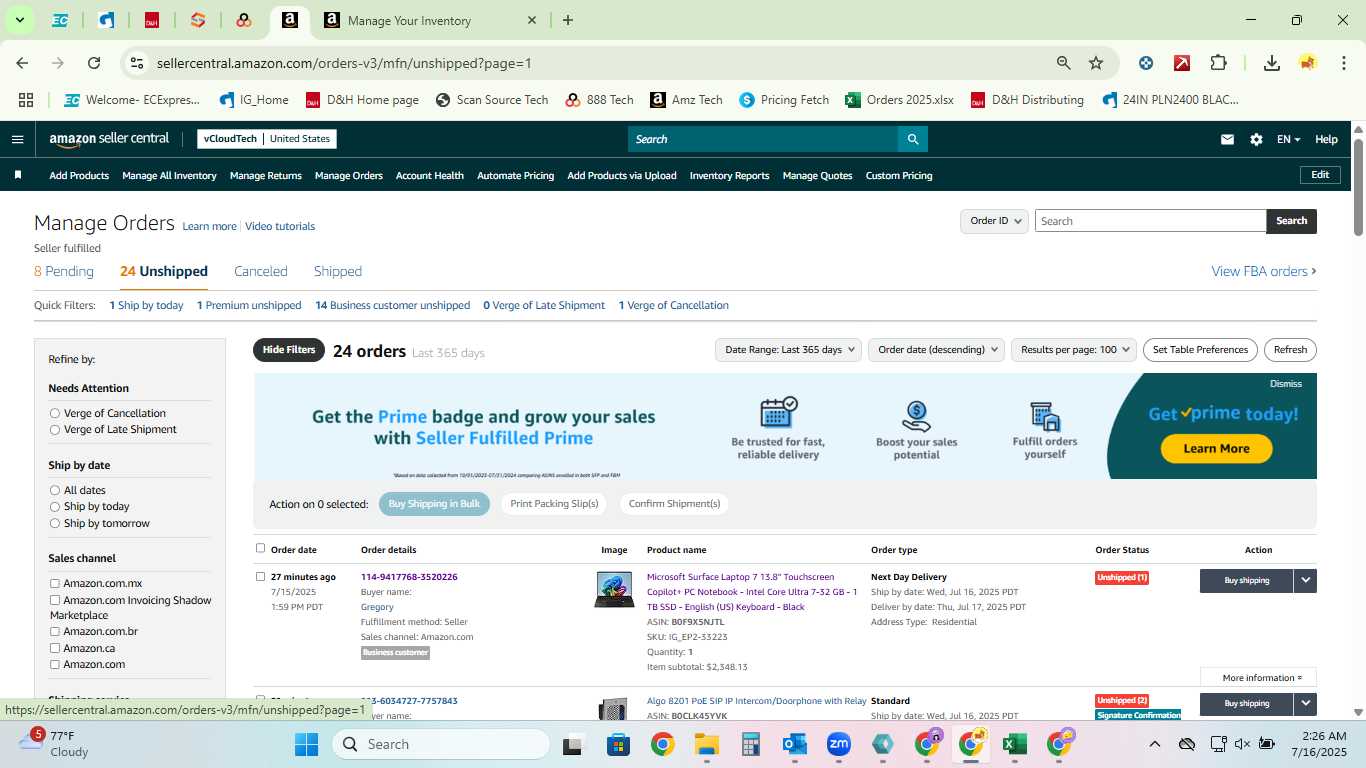1366x768 pixels.
Task: Open the browser tab search chevron
Action: click(x=19, y=20)
